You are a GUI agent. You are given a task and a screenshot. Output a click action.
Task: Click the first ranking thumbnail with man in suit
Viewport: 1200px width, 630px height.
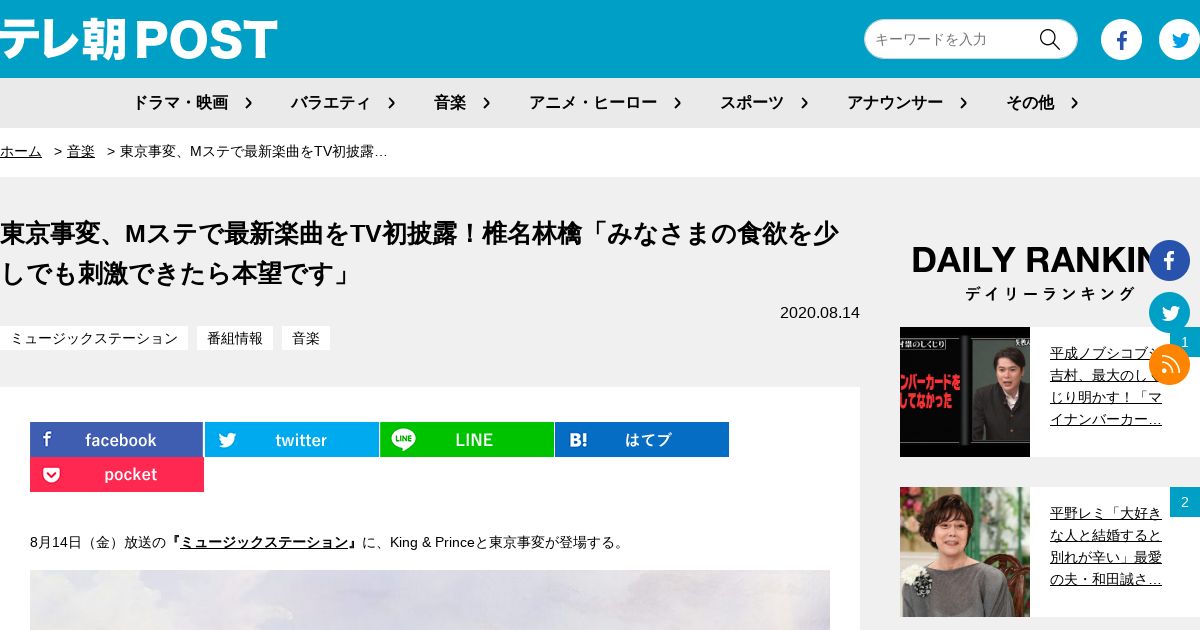[x=965, y=392]
